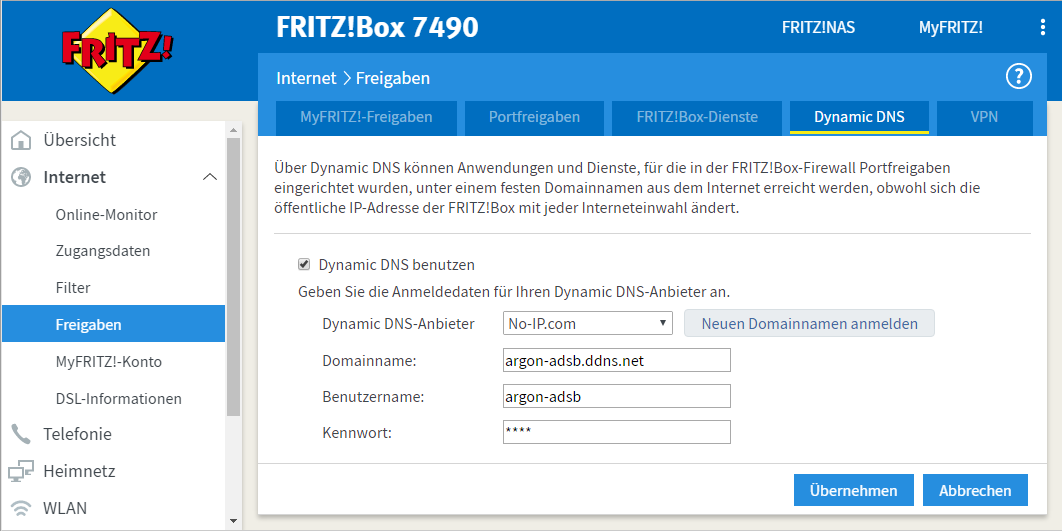Click the Abbrechen button
The image size is (1062, 531).
coord(975,490)
